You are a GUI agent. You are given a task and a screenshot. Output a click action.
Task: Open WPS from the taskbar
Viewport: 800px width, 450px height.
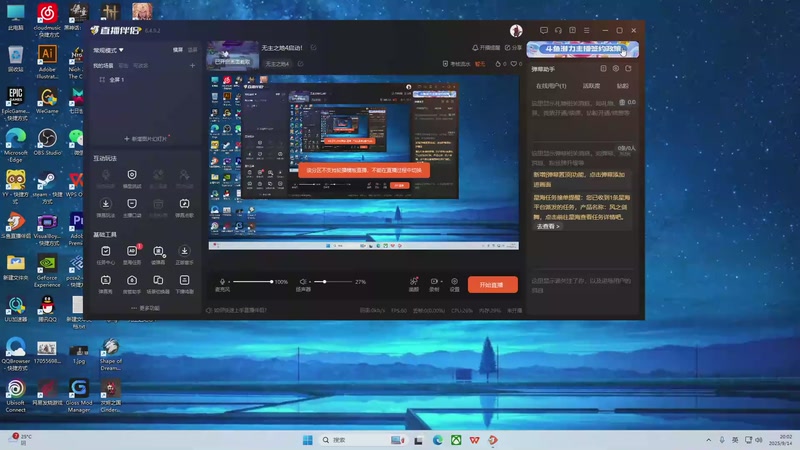(474, 440)
